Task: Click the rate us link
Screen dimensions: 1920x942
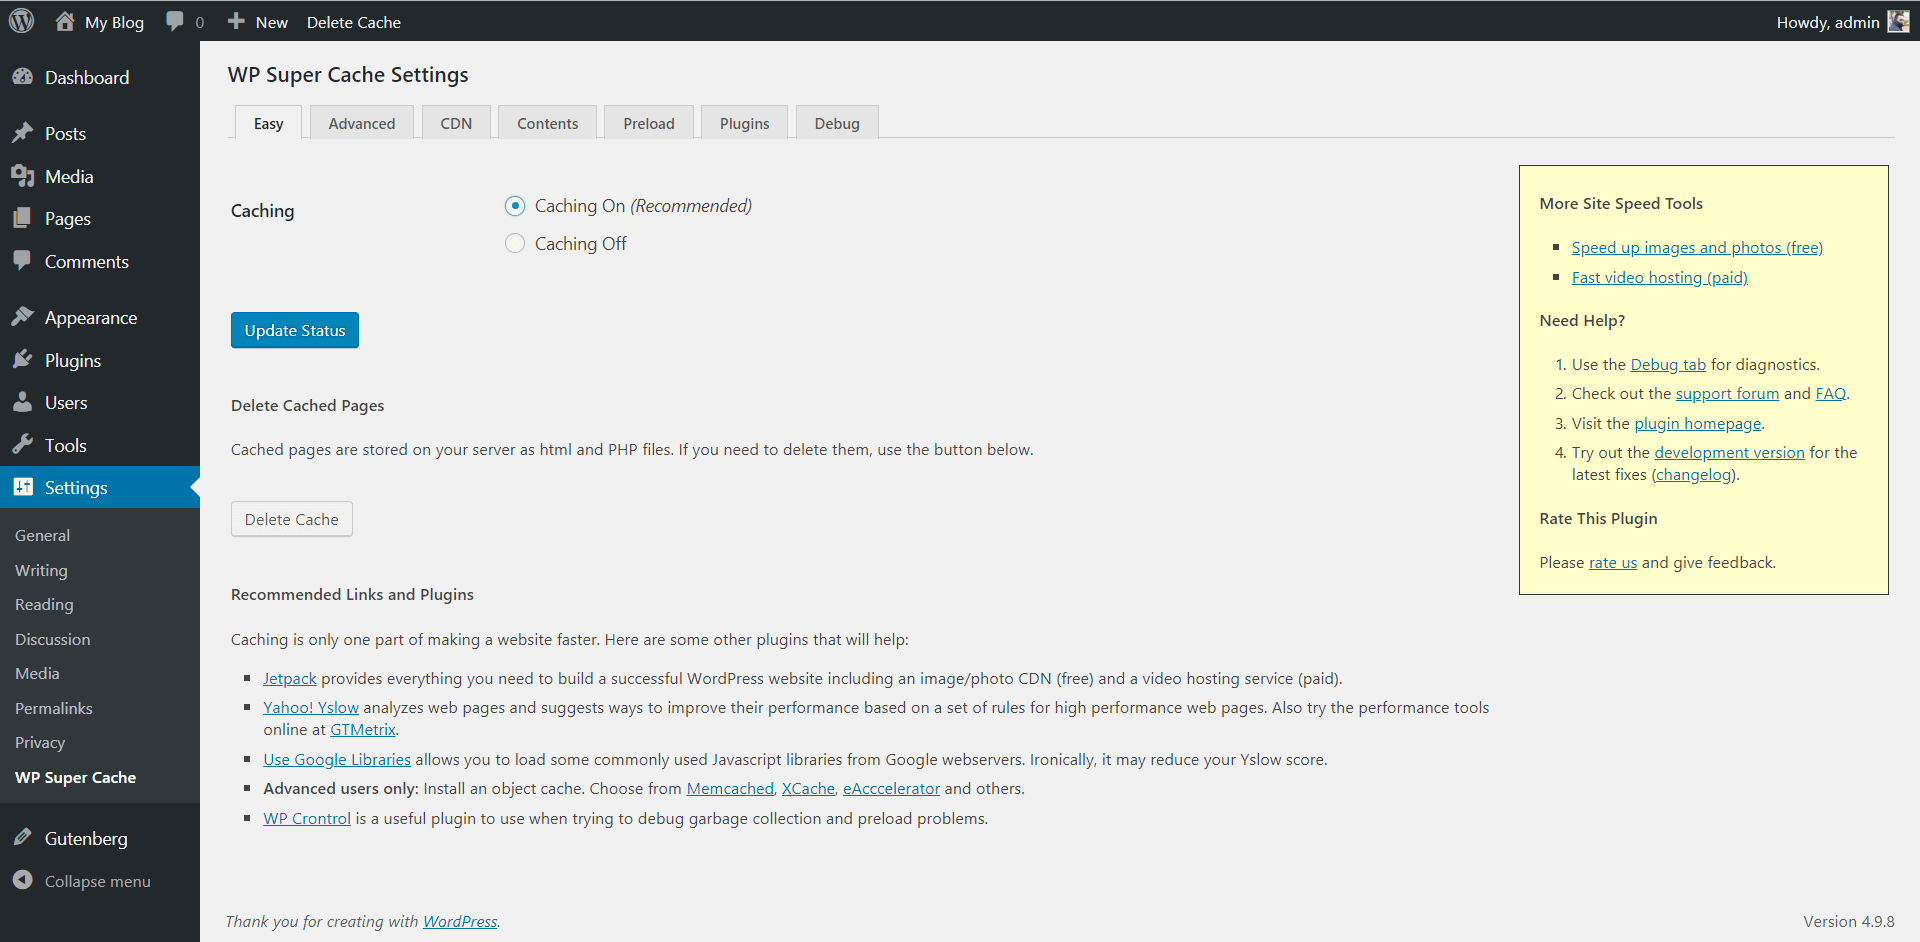Action: pos(1613,562)
